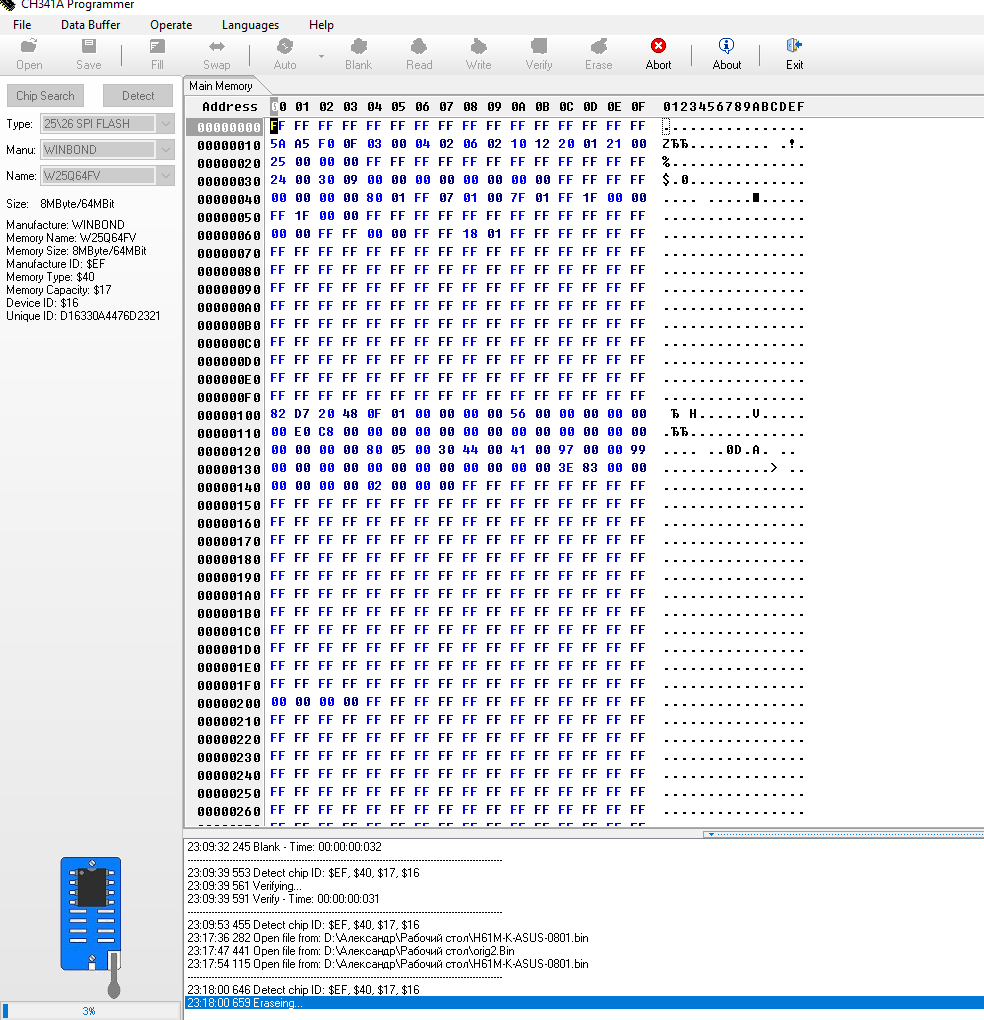Image resolution: width=984 pixels, height=1020 pixels.
Task: Expand the Manu WINBOND dropdown
Action: pyautogui.click(x=166, y=150)
